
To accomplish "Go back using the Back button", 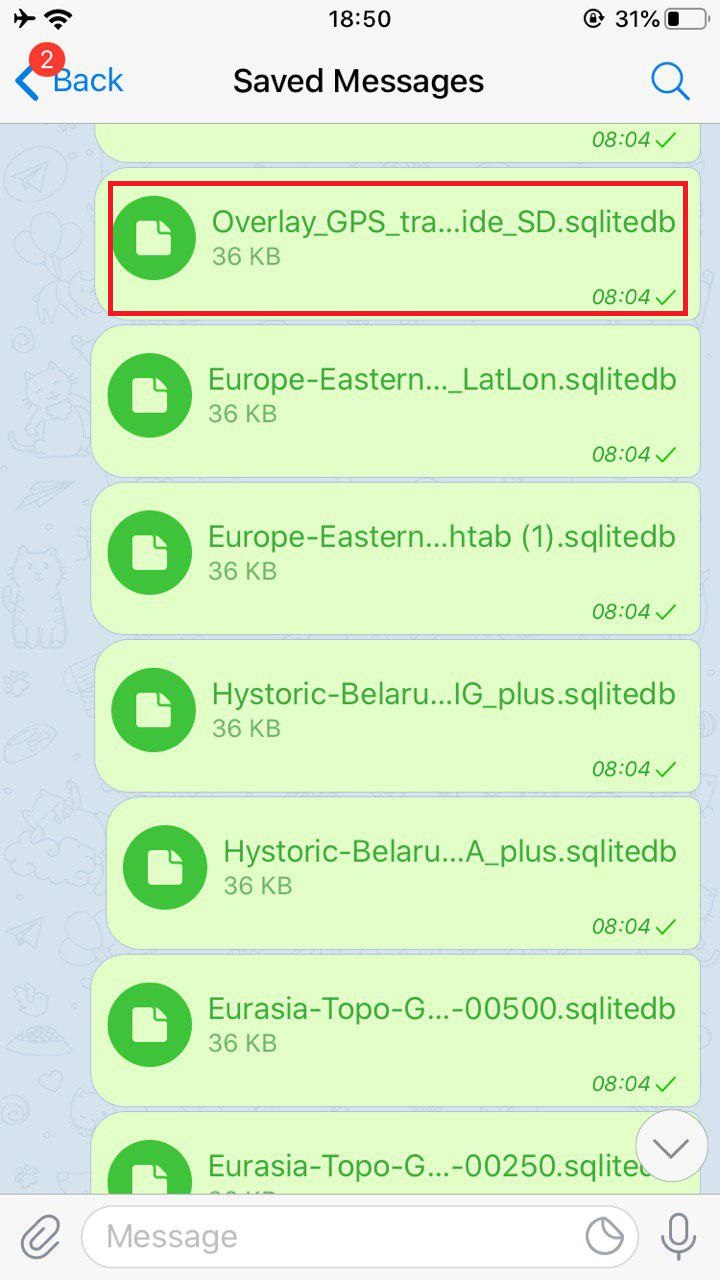I will 69,81.
